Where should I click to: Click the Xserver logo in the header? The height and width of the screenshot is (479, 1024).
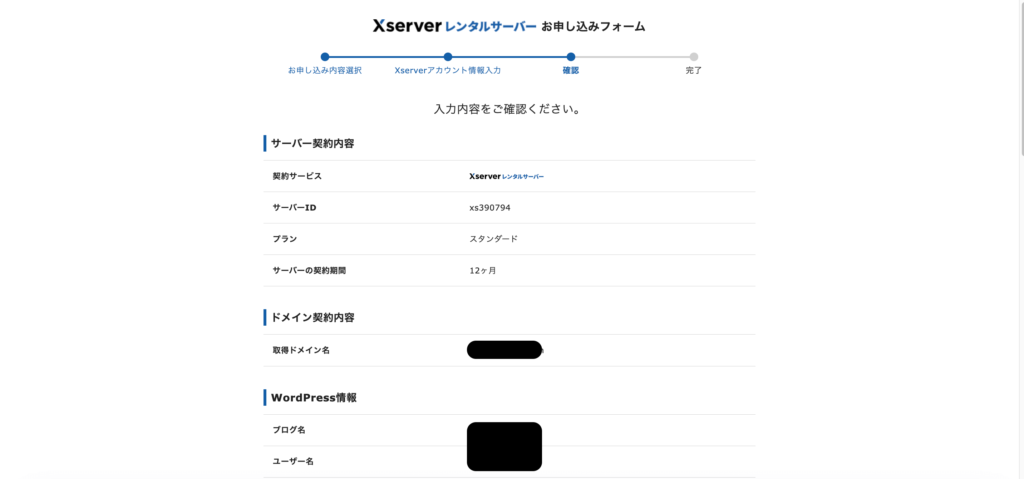point(455,26)
